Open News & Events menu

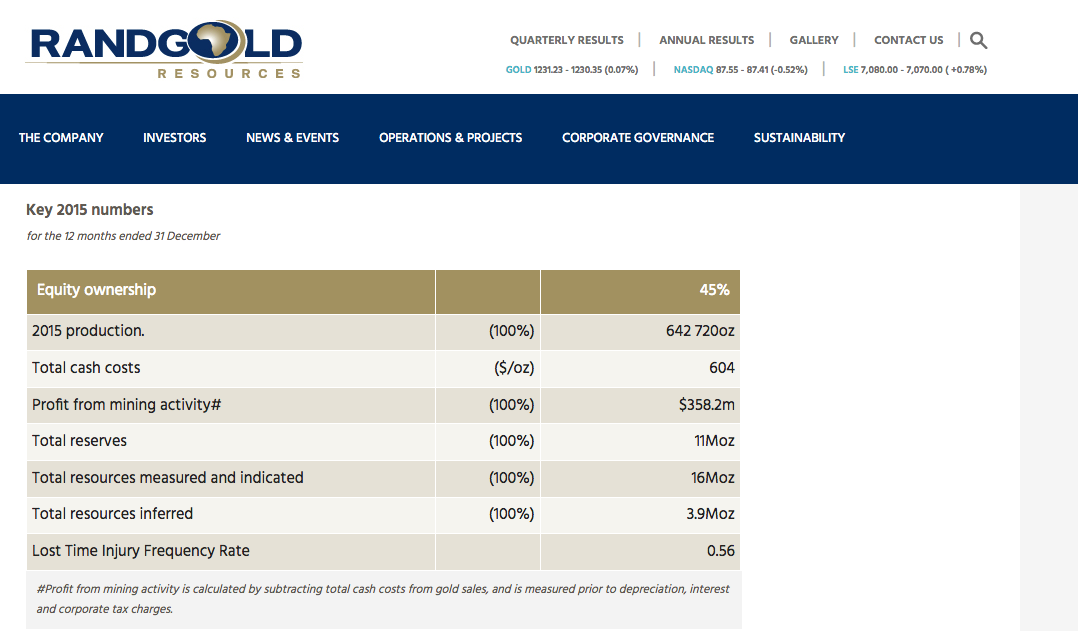292,137
